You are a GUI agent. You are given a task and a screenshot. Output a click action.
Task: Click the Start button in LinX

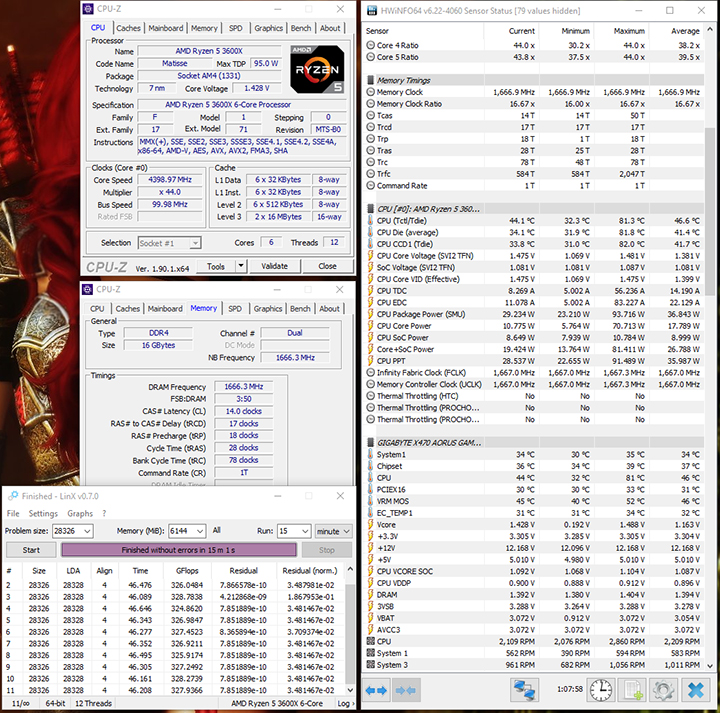tap(31, 550)
